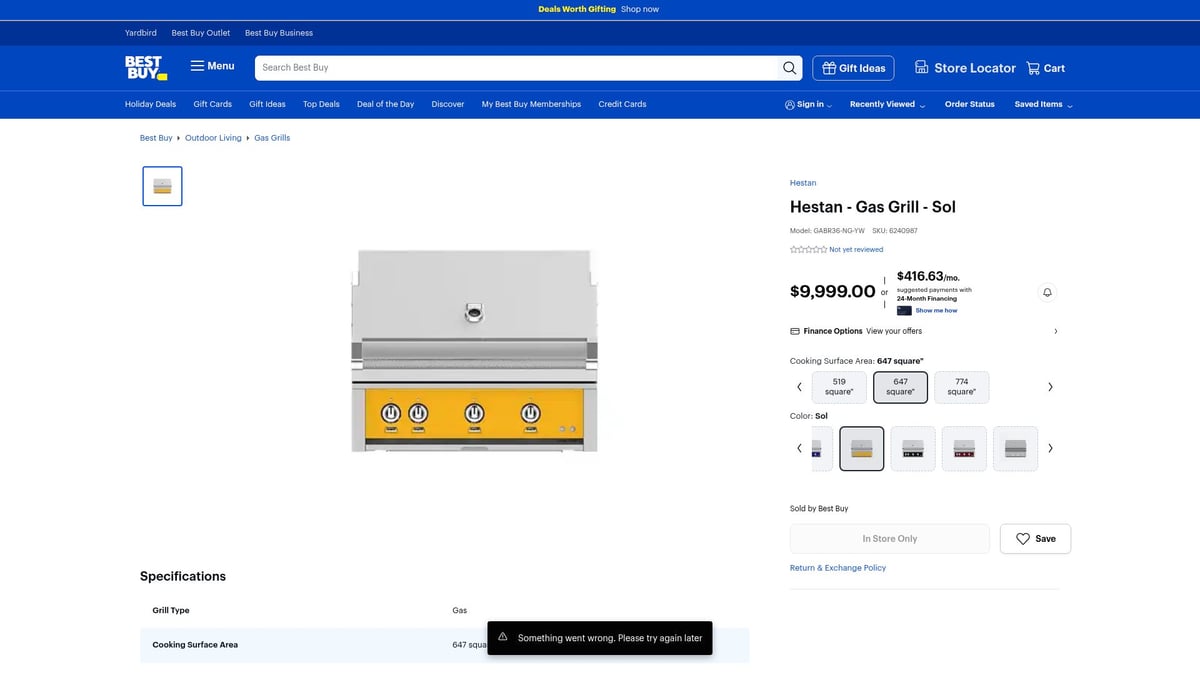Click into the Search Best Buy field

(515, 68)
